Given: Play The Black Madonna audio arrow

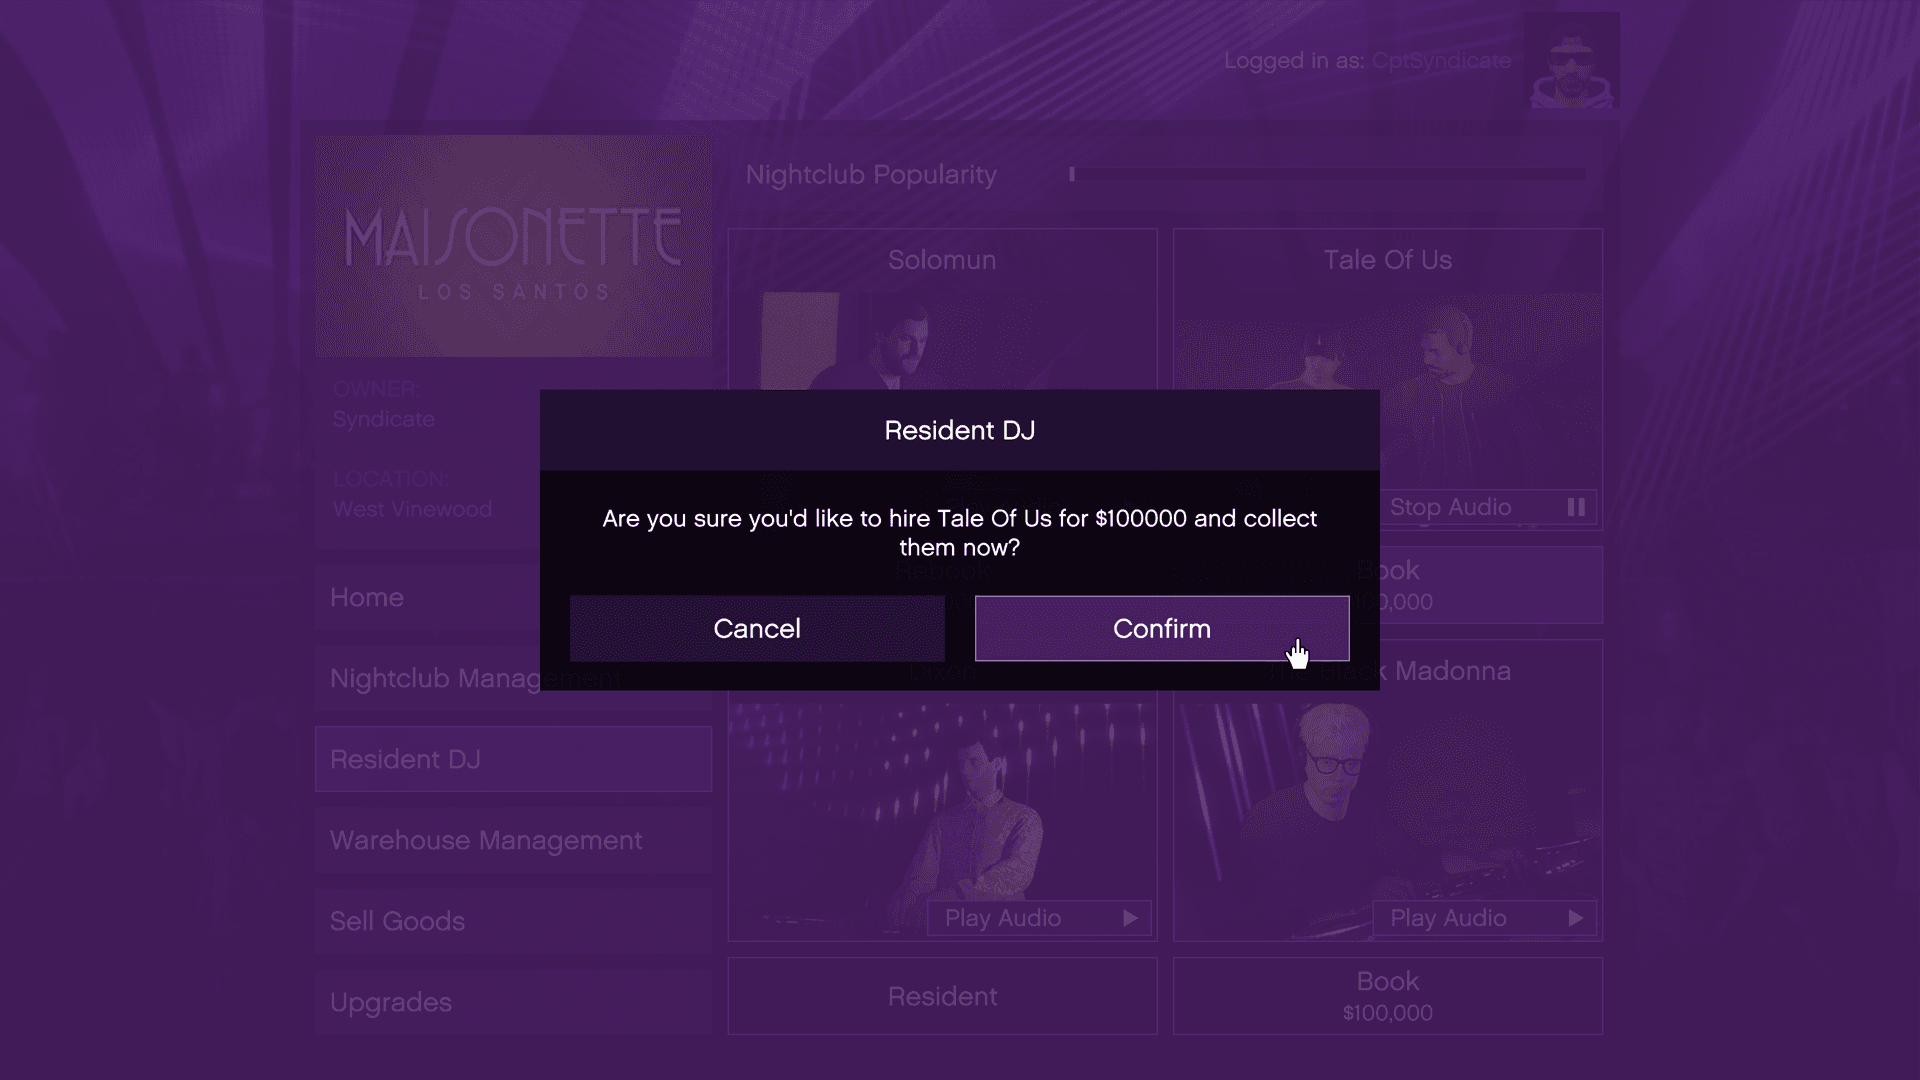Looking at the screenshot, I should (1576, 918).
